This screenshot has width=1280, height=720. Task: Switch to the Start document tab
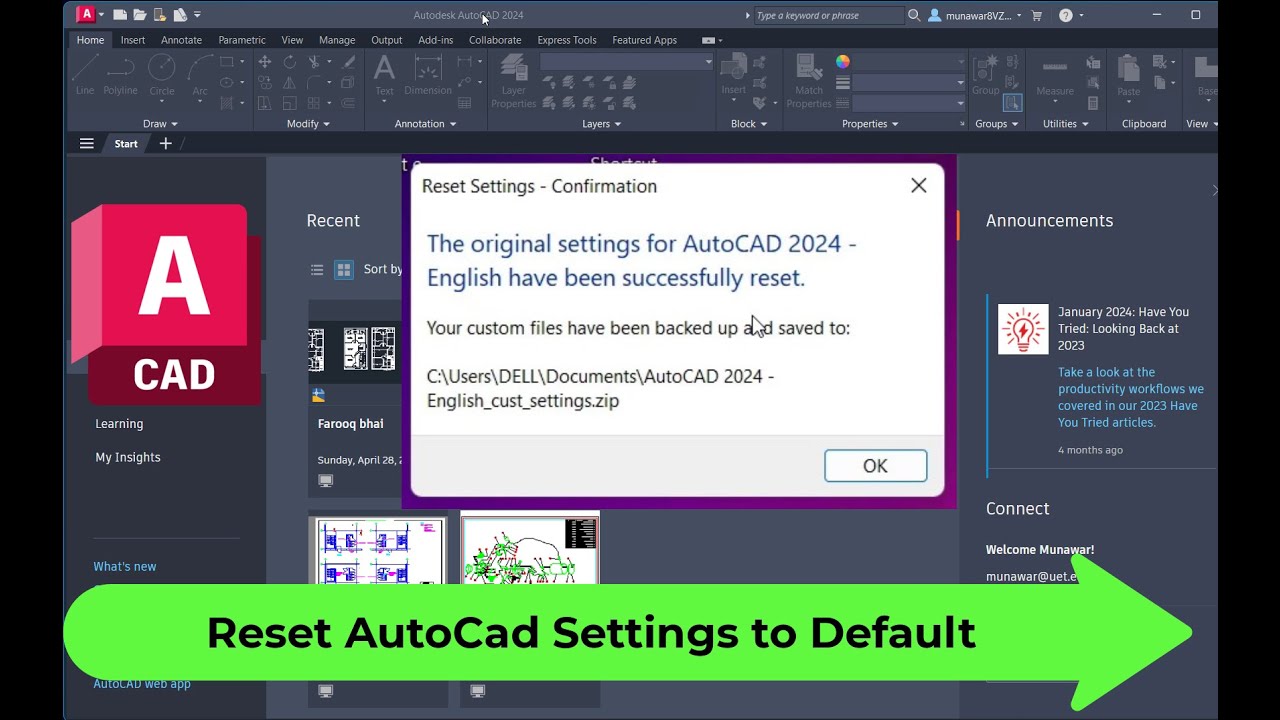pyautogui.click(x=126, y=143)
